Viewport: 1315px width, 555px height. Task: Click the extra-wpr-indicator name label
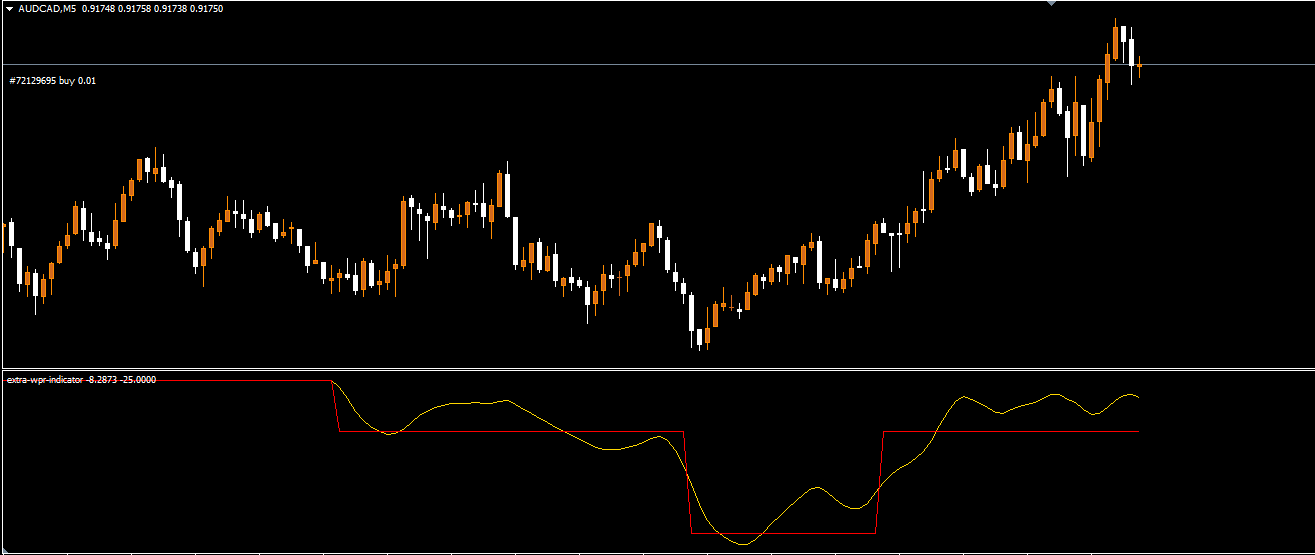pos(45,380)
